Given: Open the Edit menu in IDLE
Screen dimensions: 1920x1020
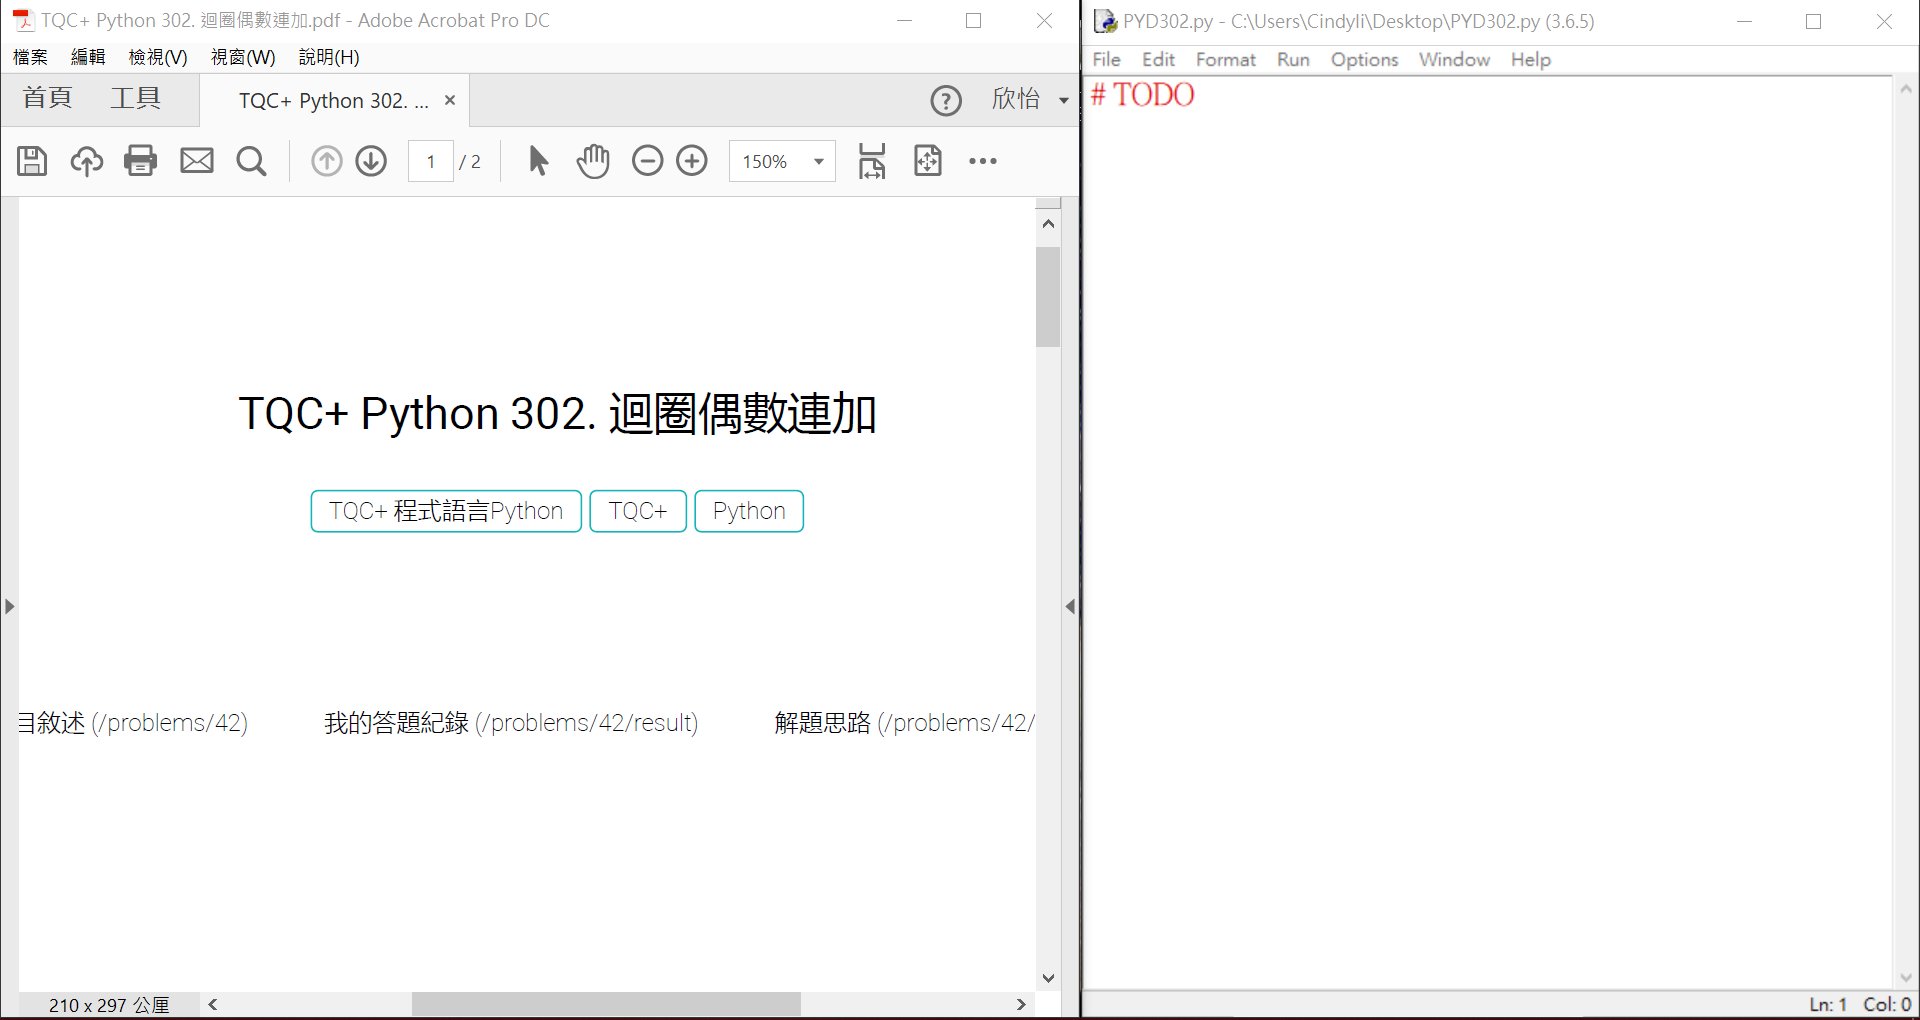Looking at the screenshot, I should coord(1158,59).
